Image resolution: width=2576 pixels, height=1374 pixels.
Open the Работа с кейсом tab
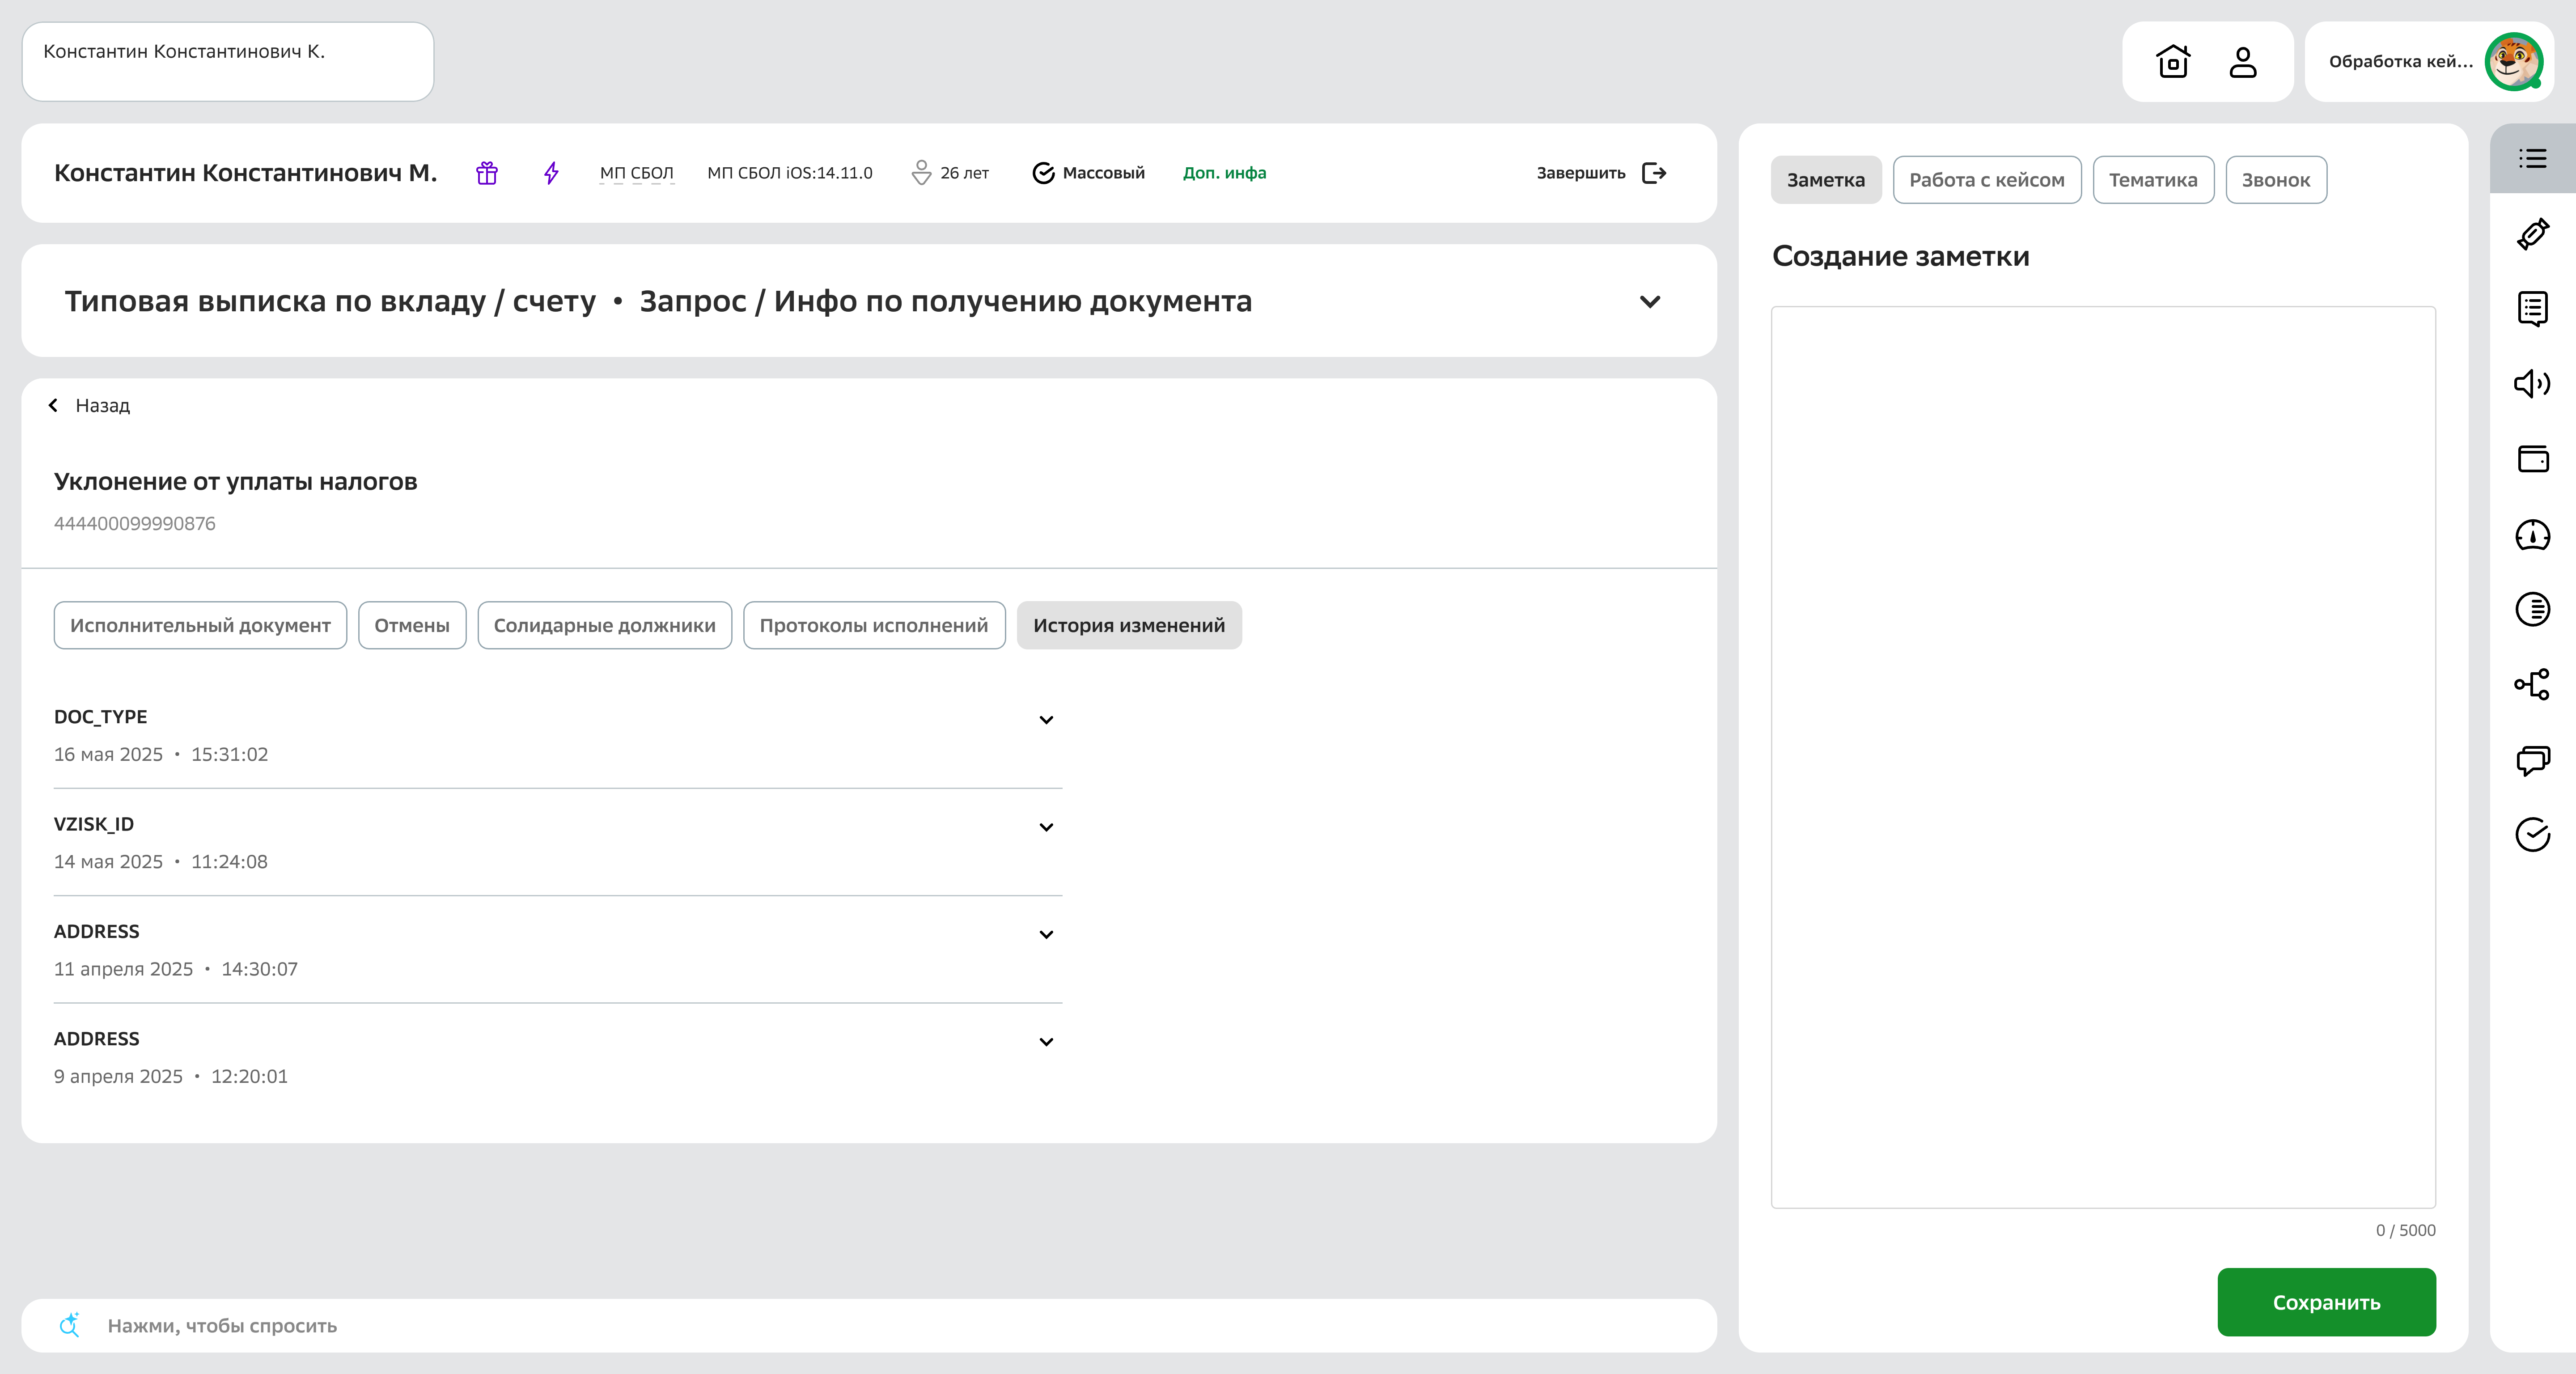click(1986, 180)
